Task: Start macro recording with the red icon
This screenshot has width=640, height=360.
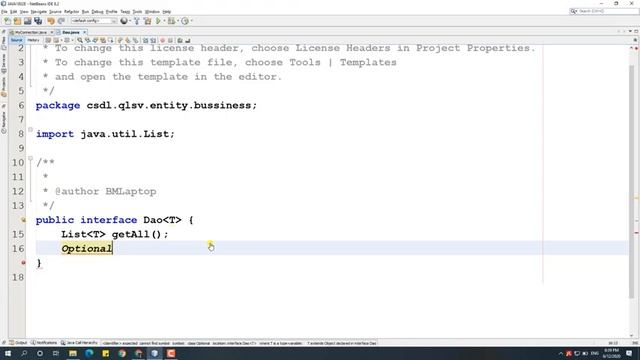Action: pyautogui.click(x=162, y=40)
